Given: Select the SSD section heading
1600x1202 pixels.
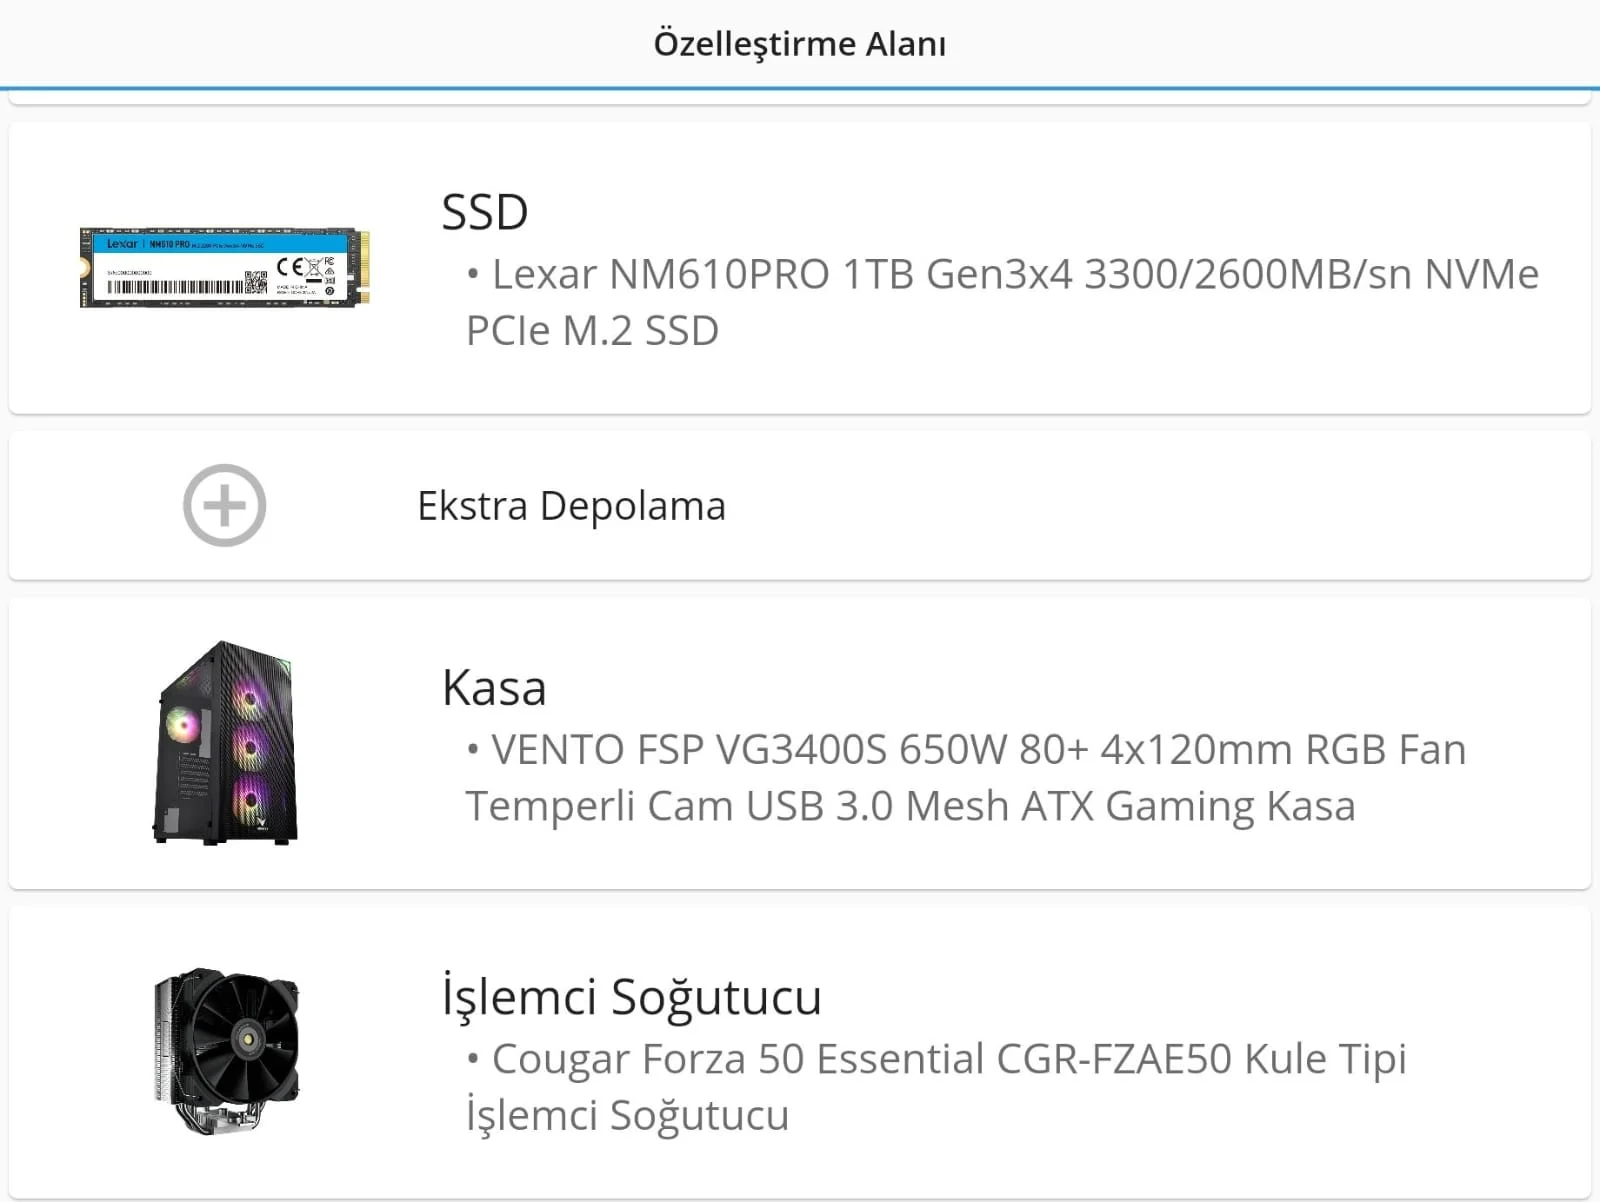Looking at the screenshot, I should coord(485,212).
